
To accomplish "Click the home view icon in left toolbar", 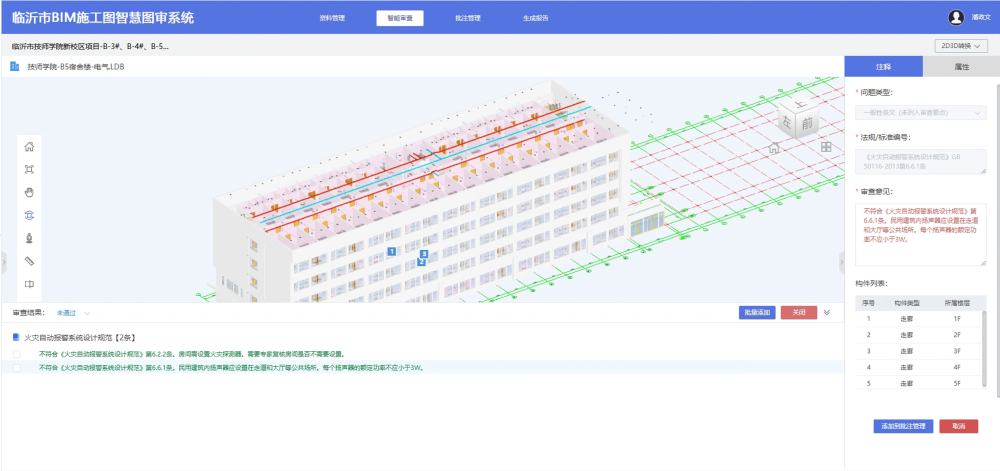I will [29, 147].
